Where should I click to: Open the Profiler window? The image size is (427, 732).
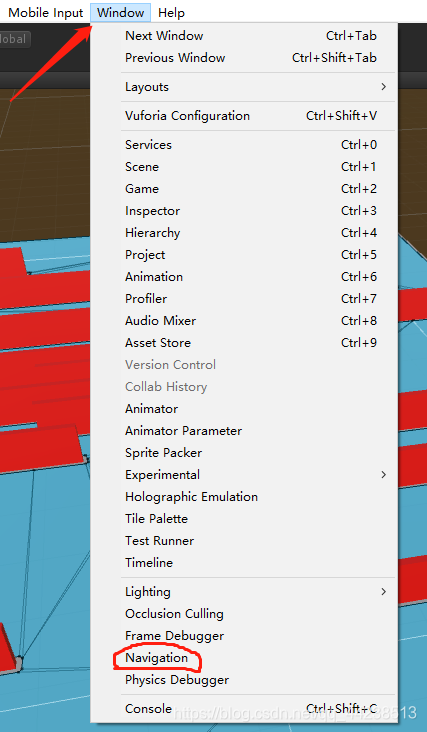pos(244,298)
